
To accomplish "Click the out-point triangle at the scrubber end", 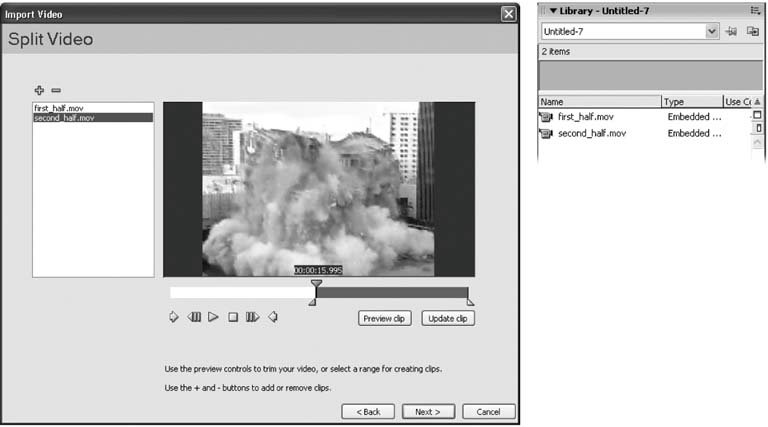I will [x=470, y=301].
